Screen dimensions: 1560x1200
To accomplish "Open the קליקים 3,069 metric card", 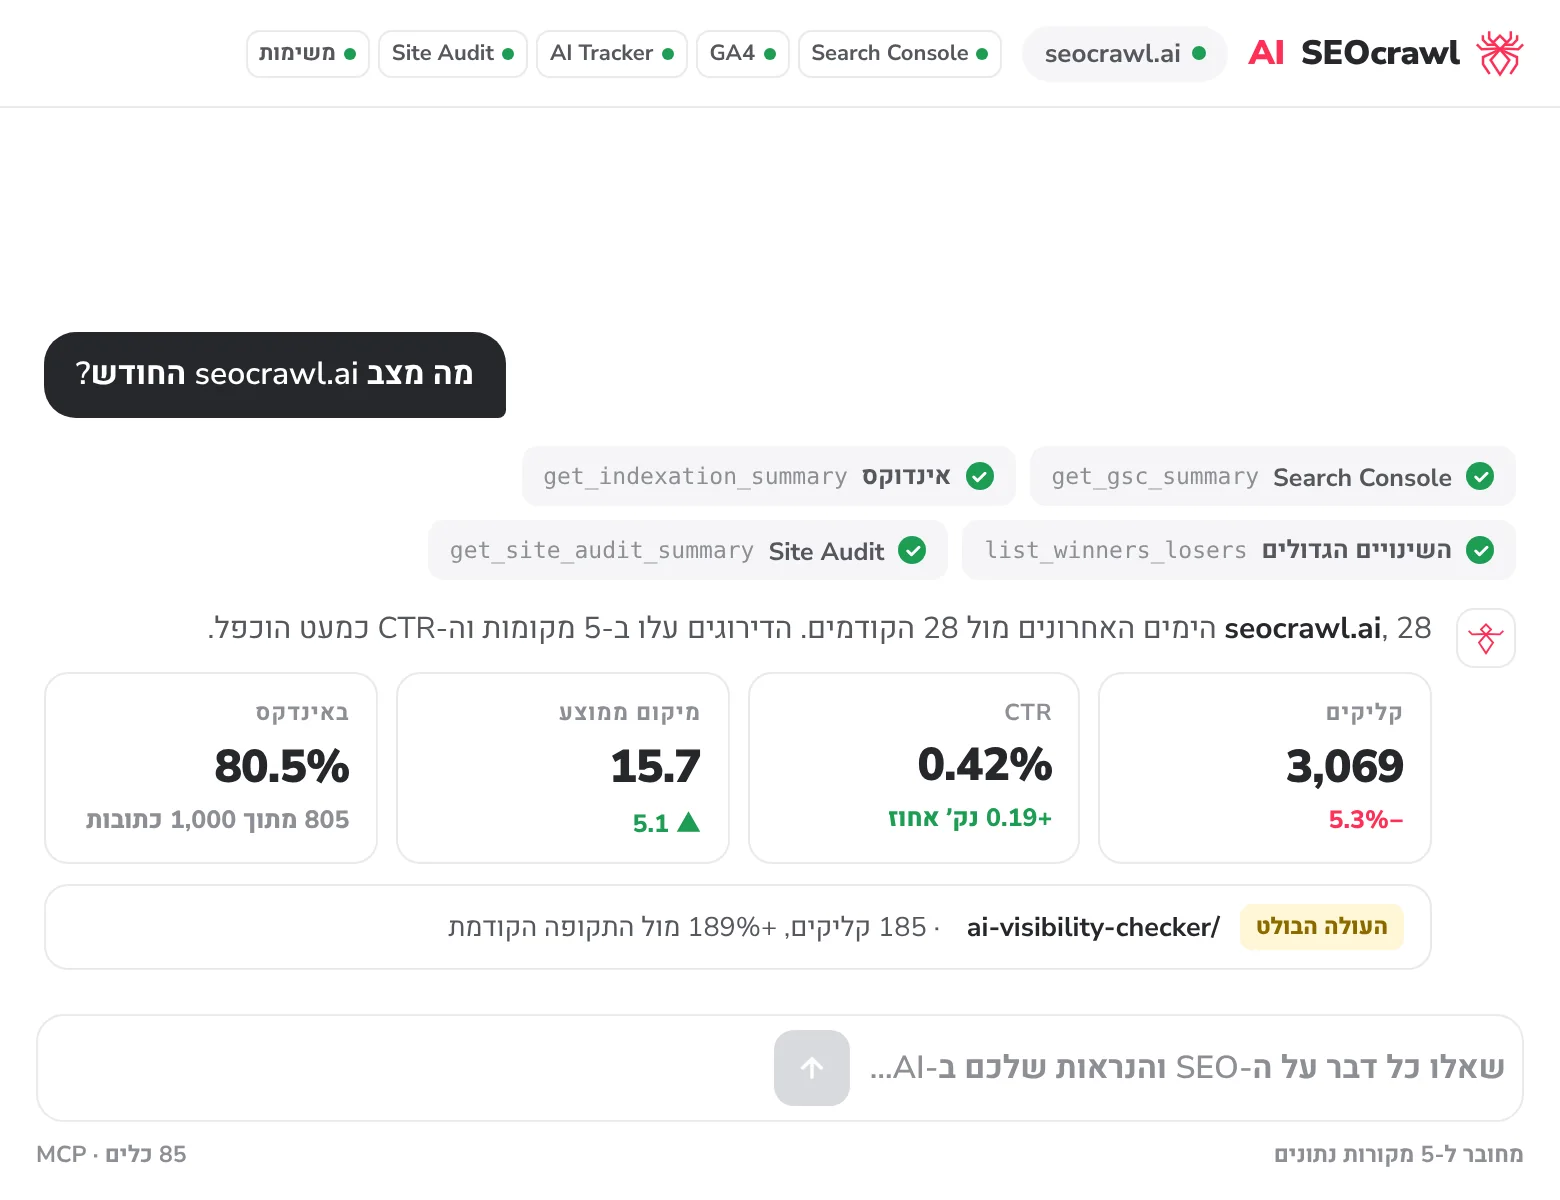I will click(1265, 768).
